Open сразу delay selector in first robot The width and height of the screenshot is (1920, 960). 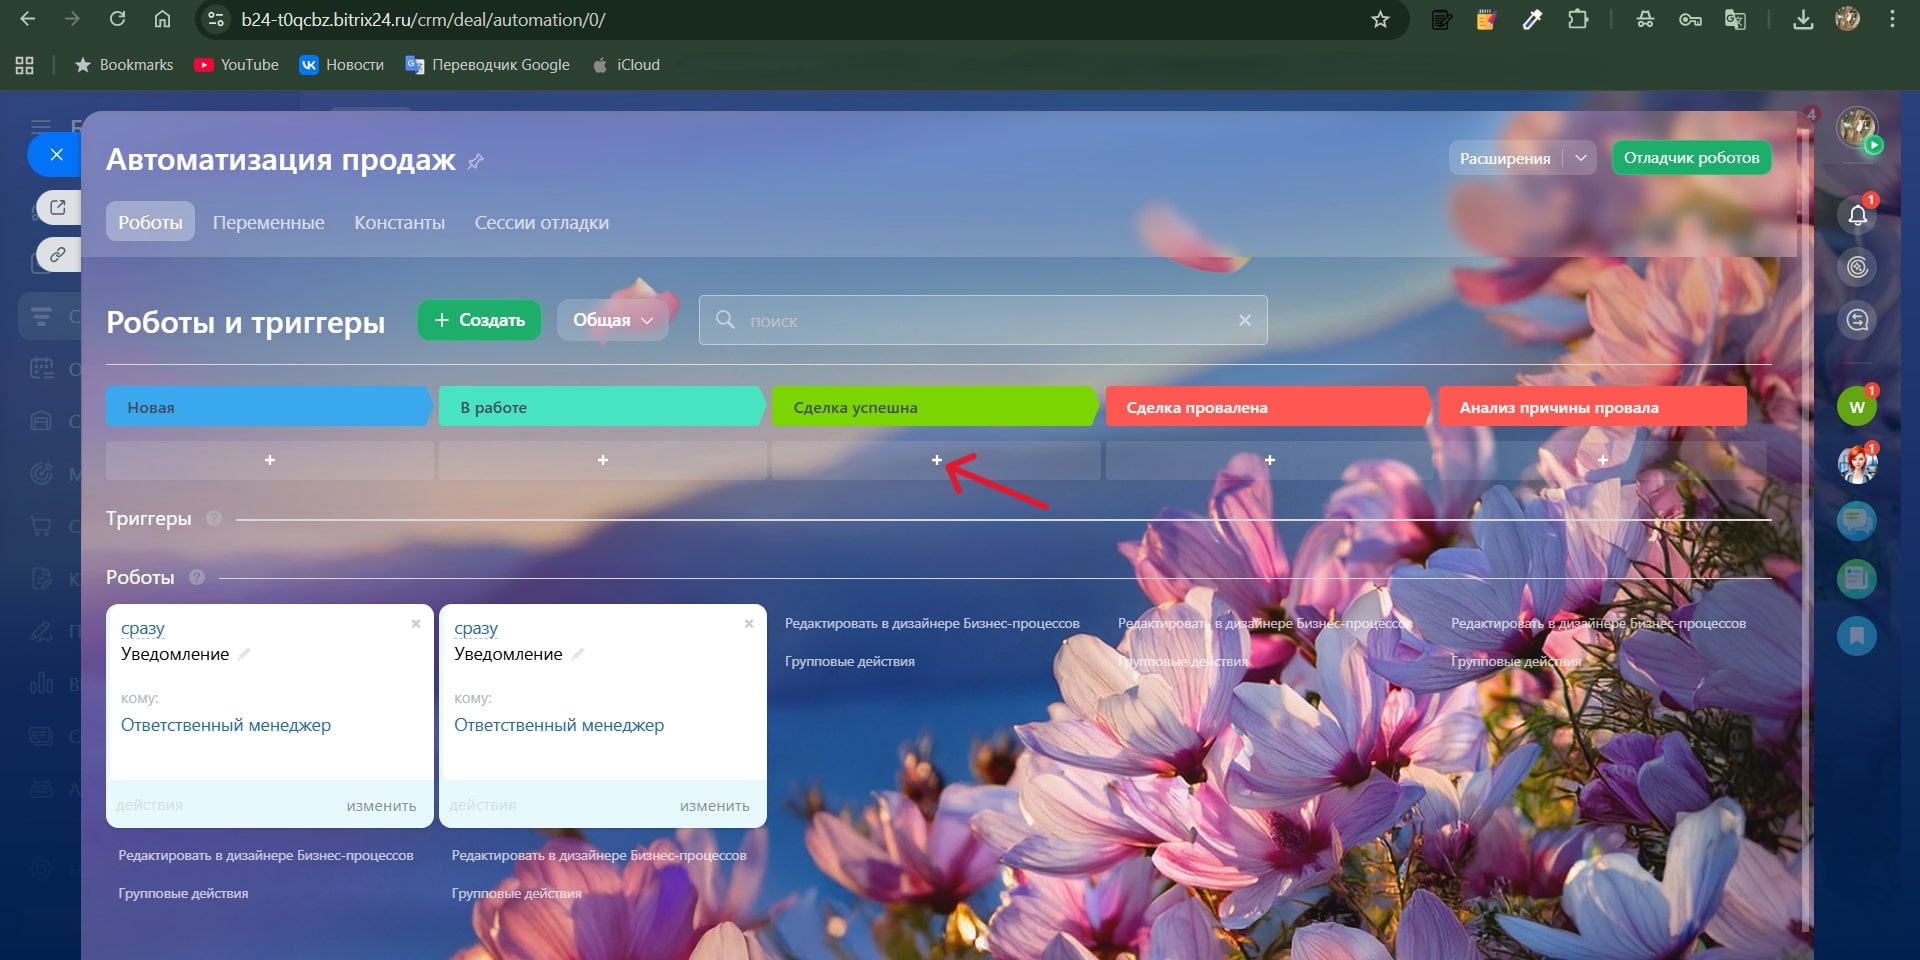coord(143,629)
